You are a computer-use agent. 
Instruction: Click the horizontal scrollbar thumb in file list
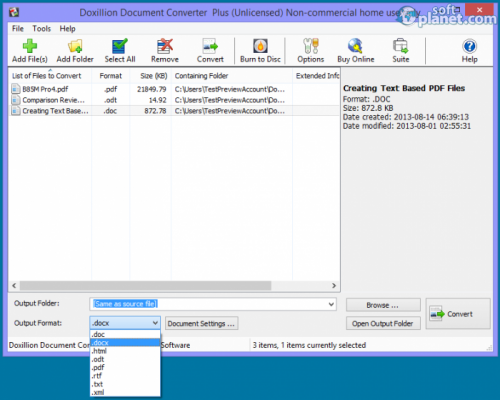[145, 286]
